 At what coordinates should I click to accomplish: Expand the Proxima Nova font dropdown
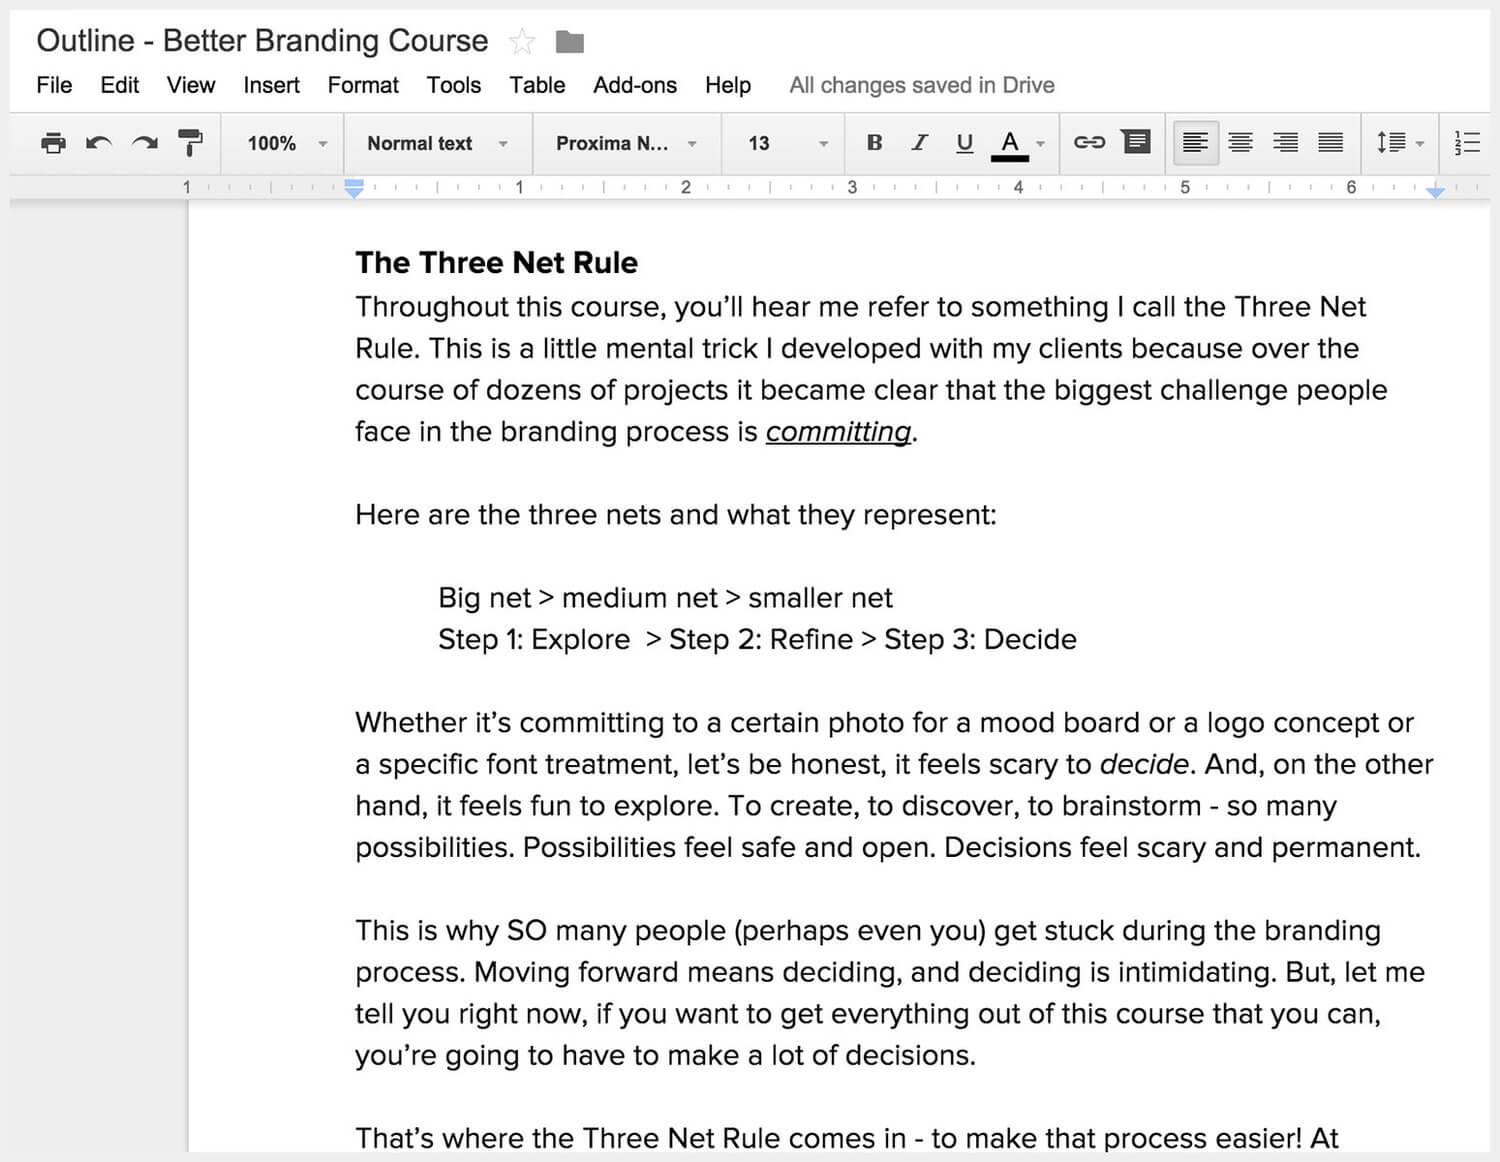(626, 143)
